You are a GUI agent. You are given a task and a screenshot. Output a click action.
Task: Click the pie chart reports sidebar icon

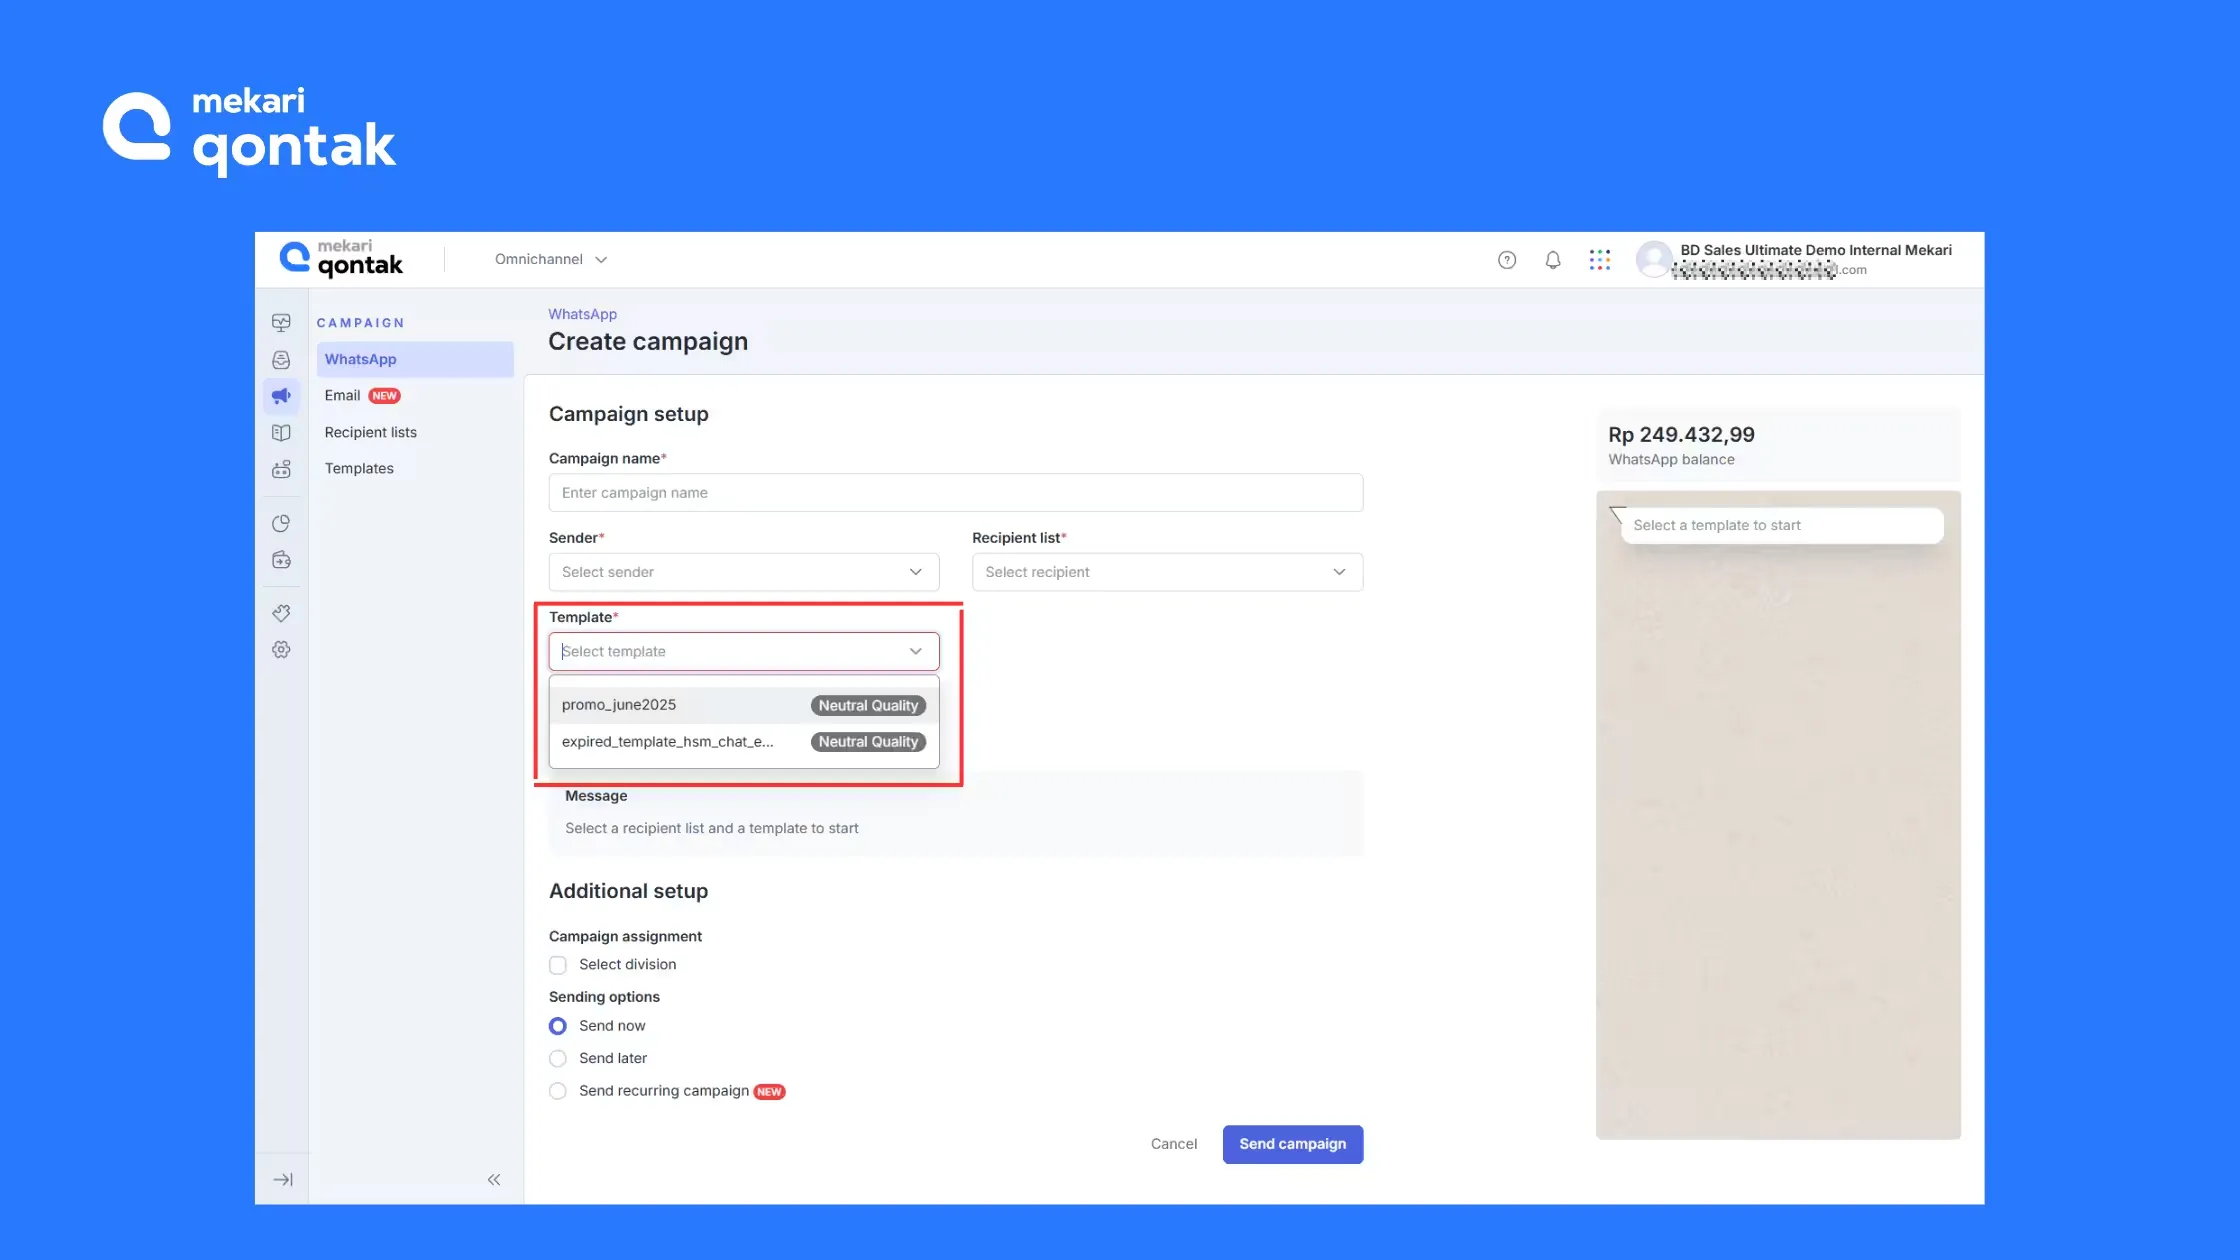[x=281, y=524]
